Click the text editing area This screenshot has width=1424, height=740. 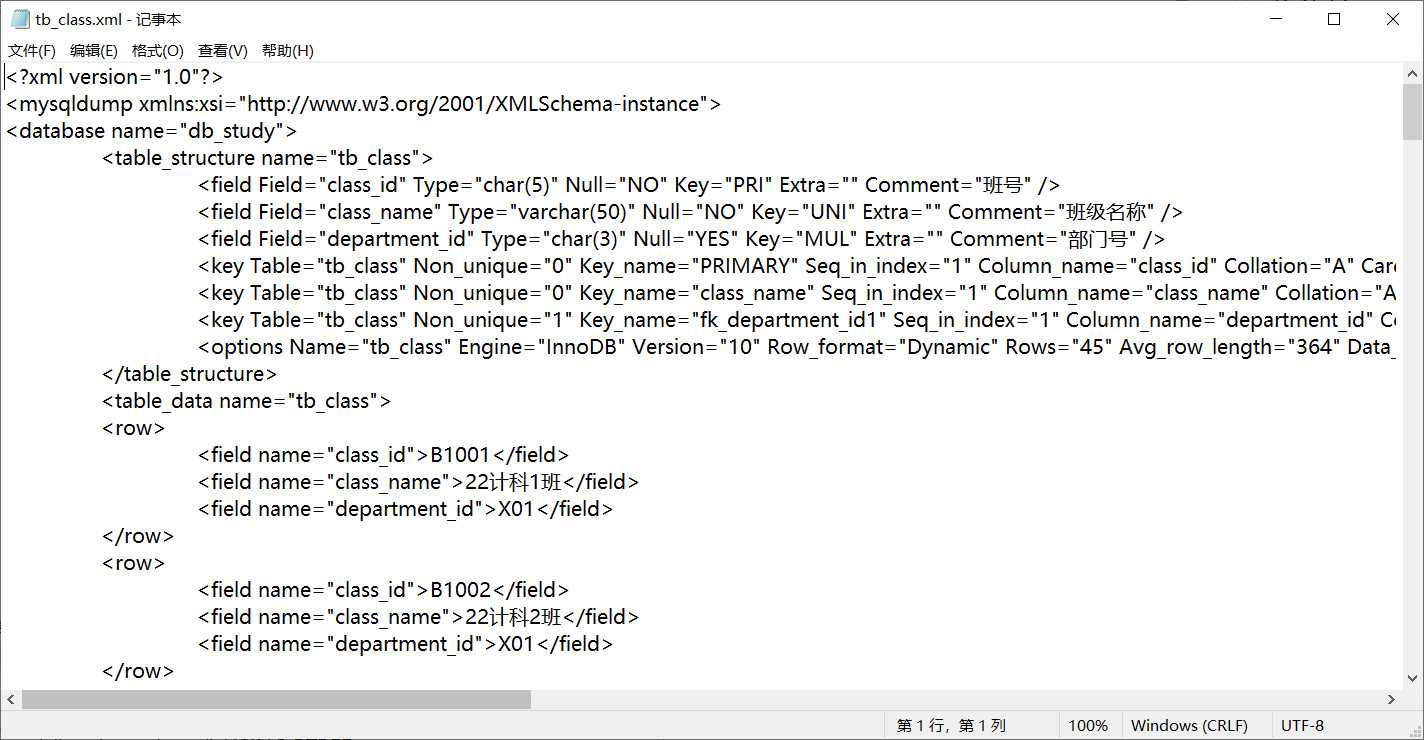pos(700,376)
